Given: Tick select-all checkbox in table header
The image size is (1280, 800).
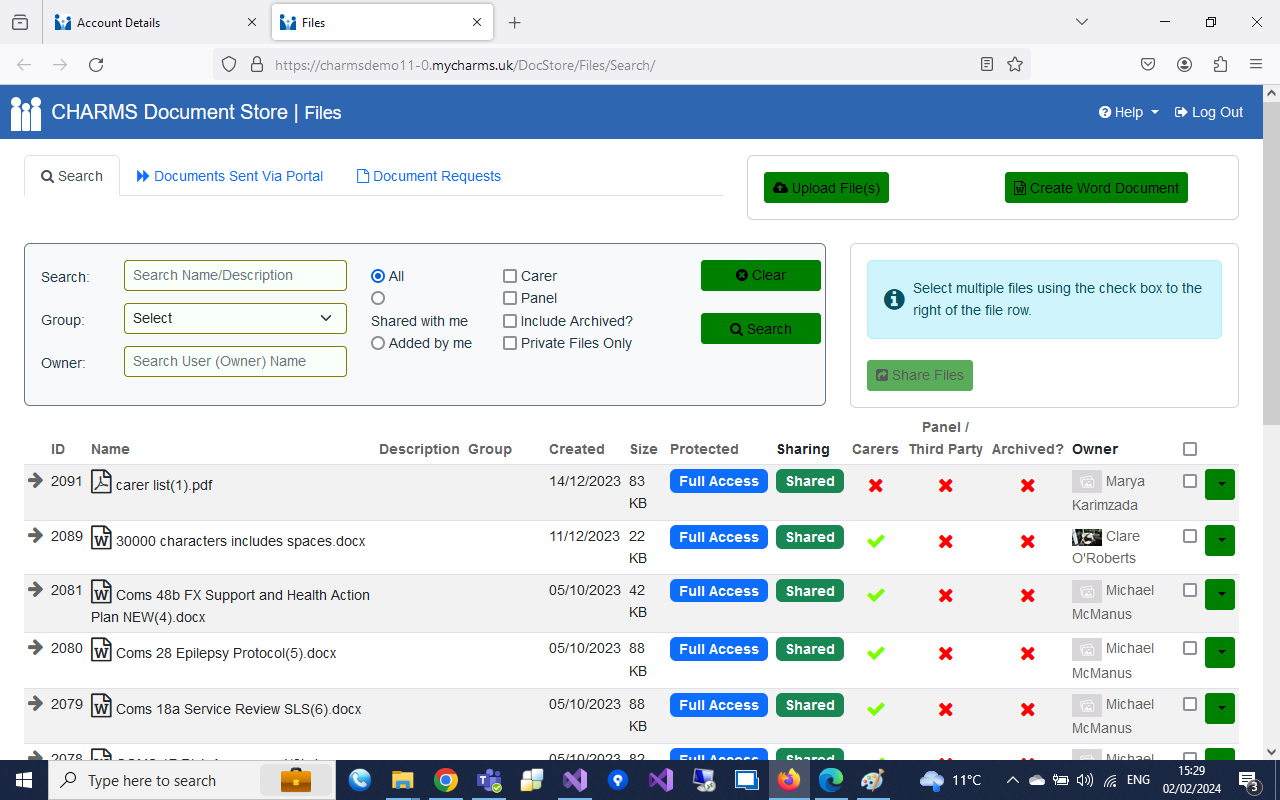Looking at the screenshot, I should point(1190,449).
